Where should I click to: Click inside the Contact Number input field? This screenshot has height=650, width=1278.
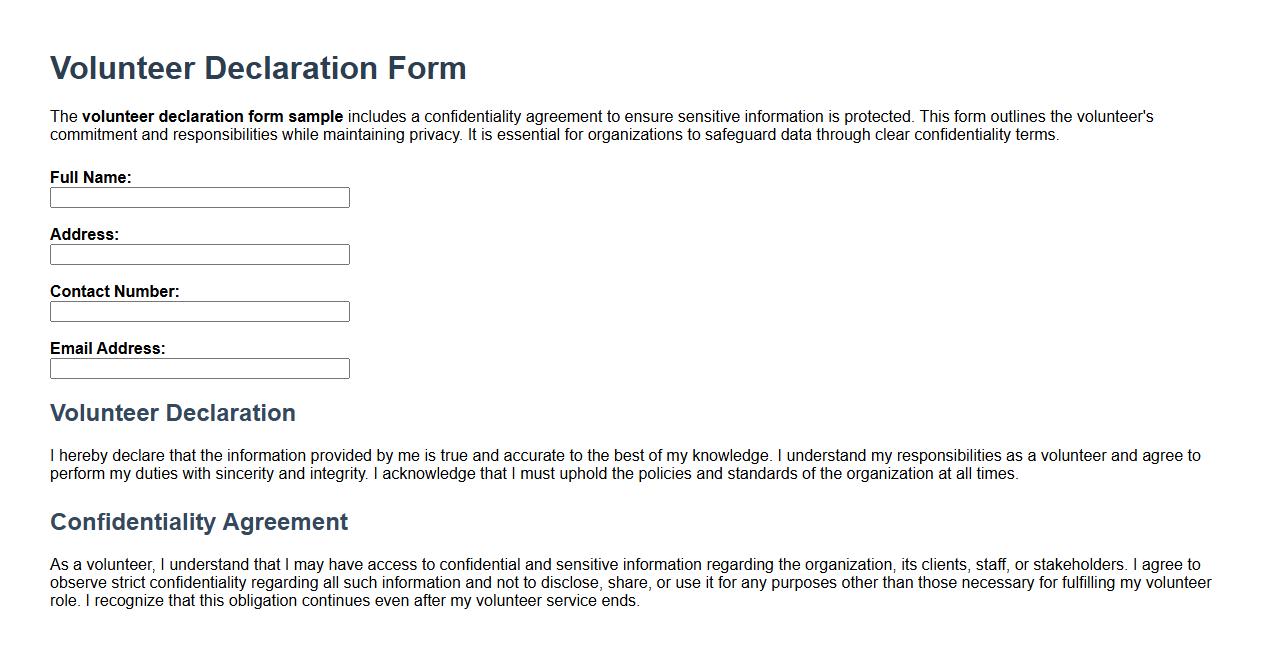199,311
